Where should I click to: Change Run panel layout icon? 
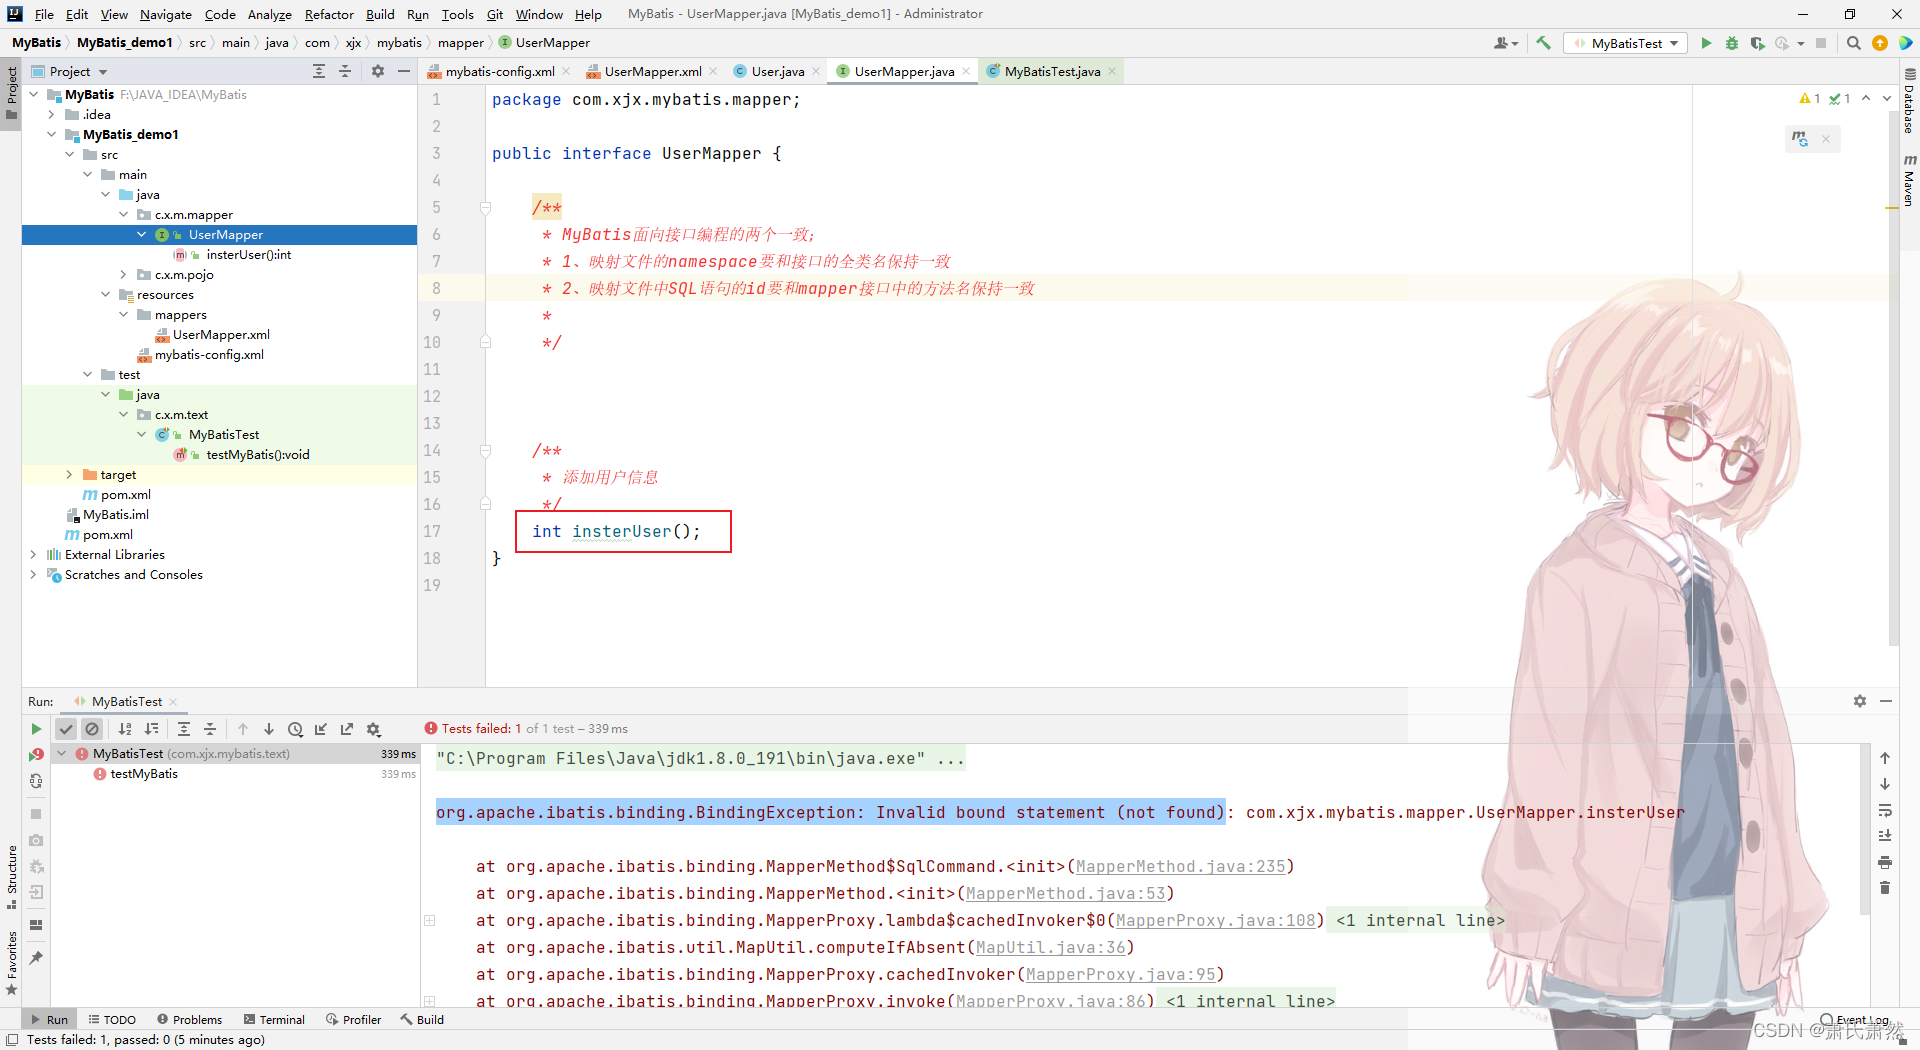36,925
